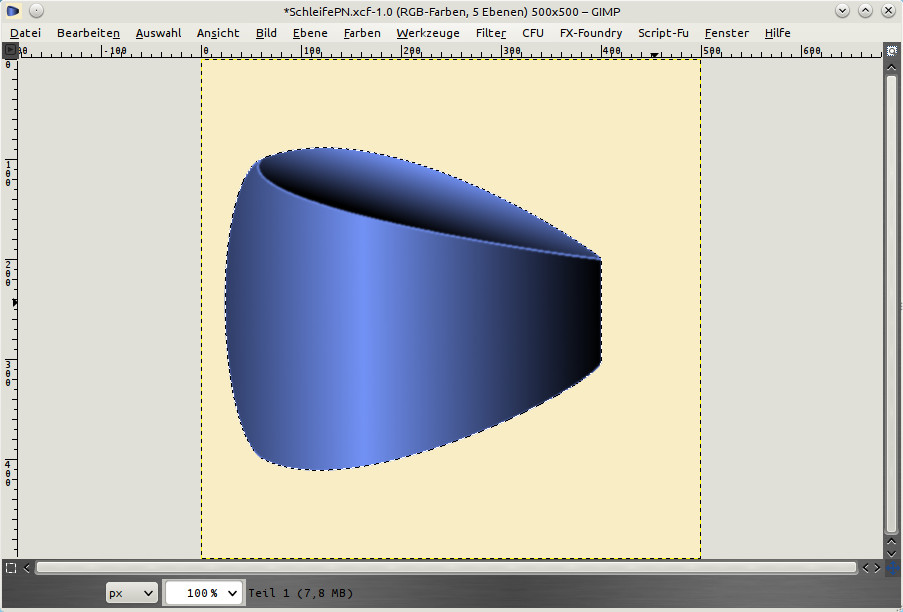Viewport: 903px width, 612px height.
Task: Click the vertical scrollbar up arrow at bottom
Action: (892, 539)
